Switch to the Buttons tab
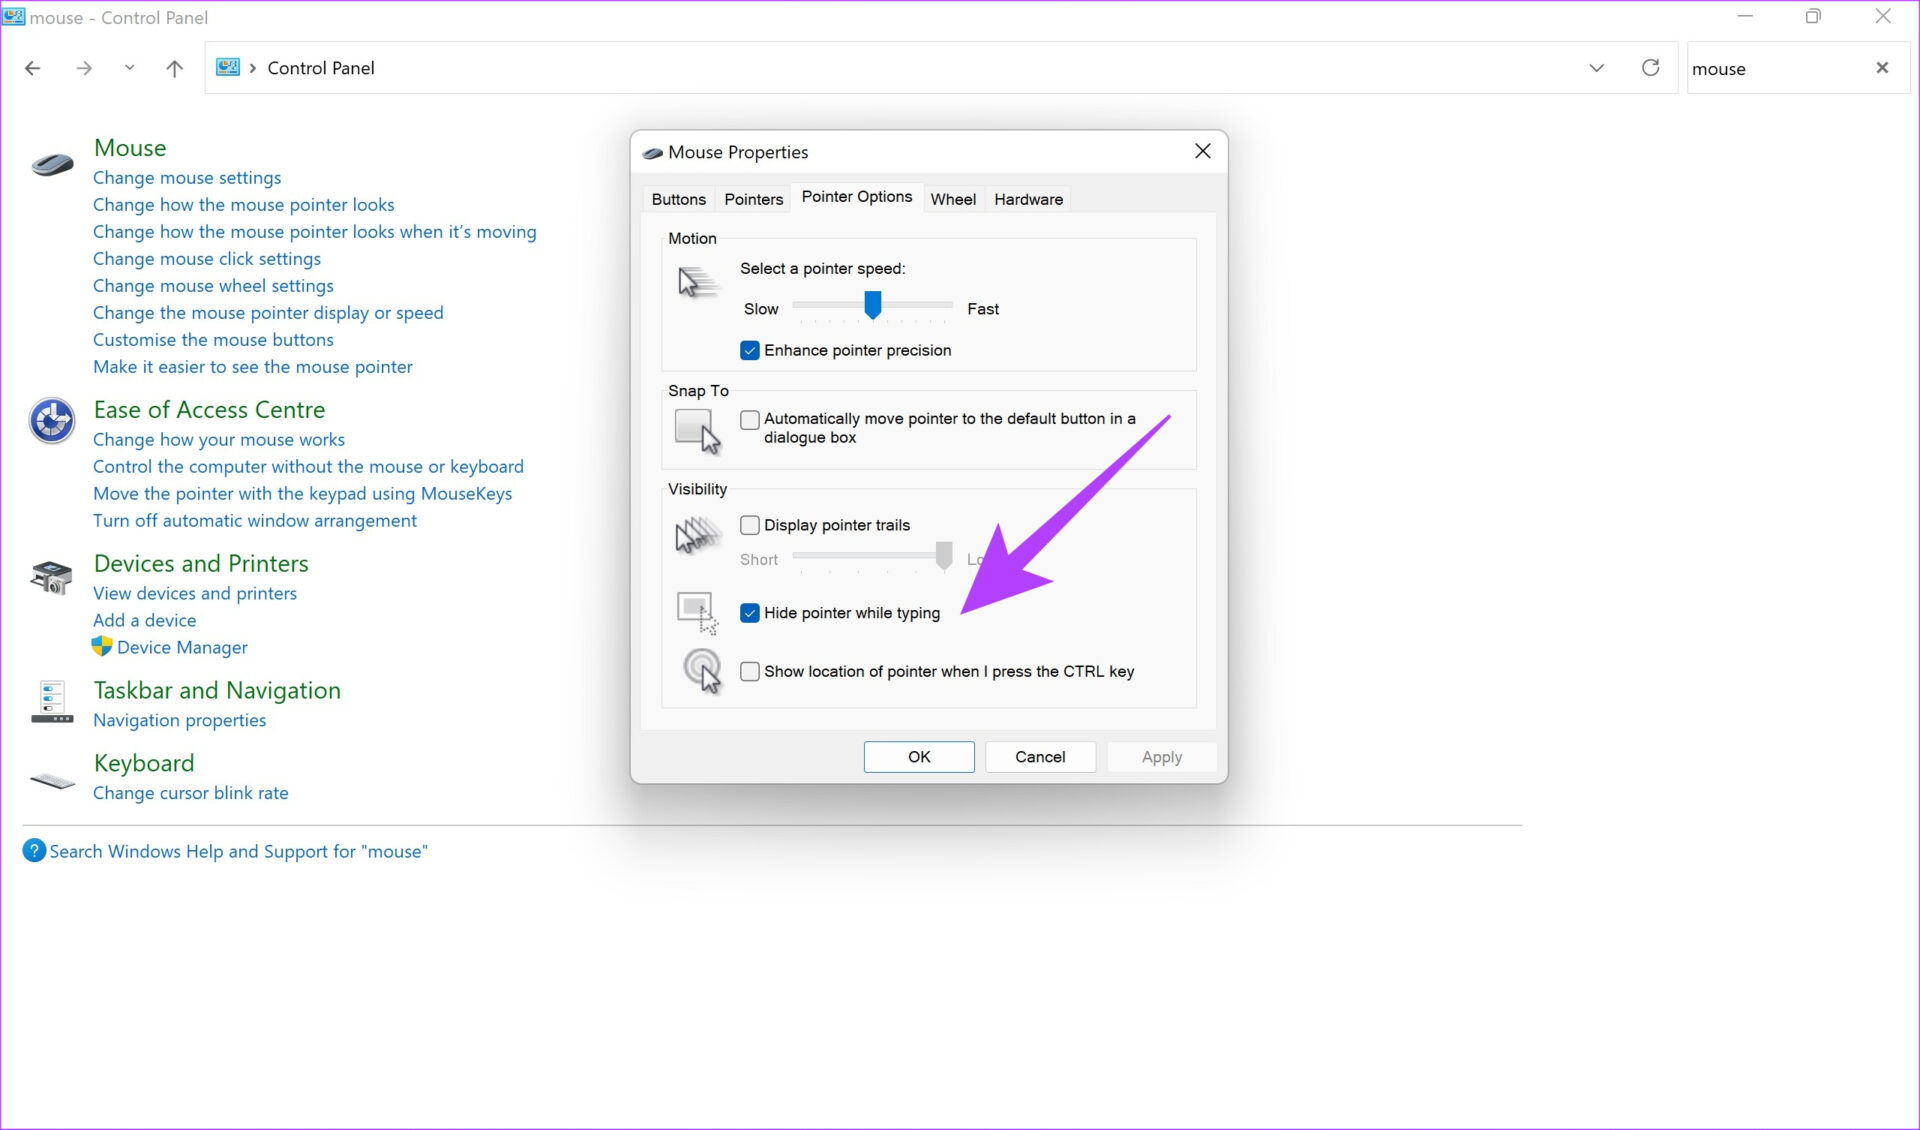This screenshot has width=1920, height=1130. pyautogui.click(x=678, y=199)
